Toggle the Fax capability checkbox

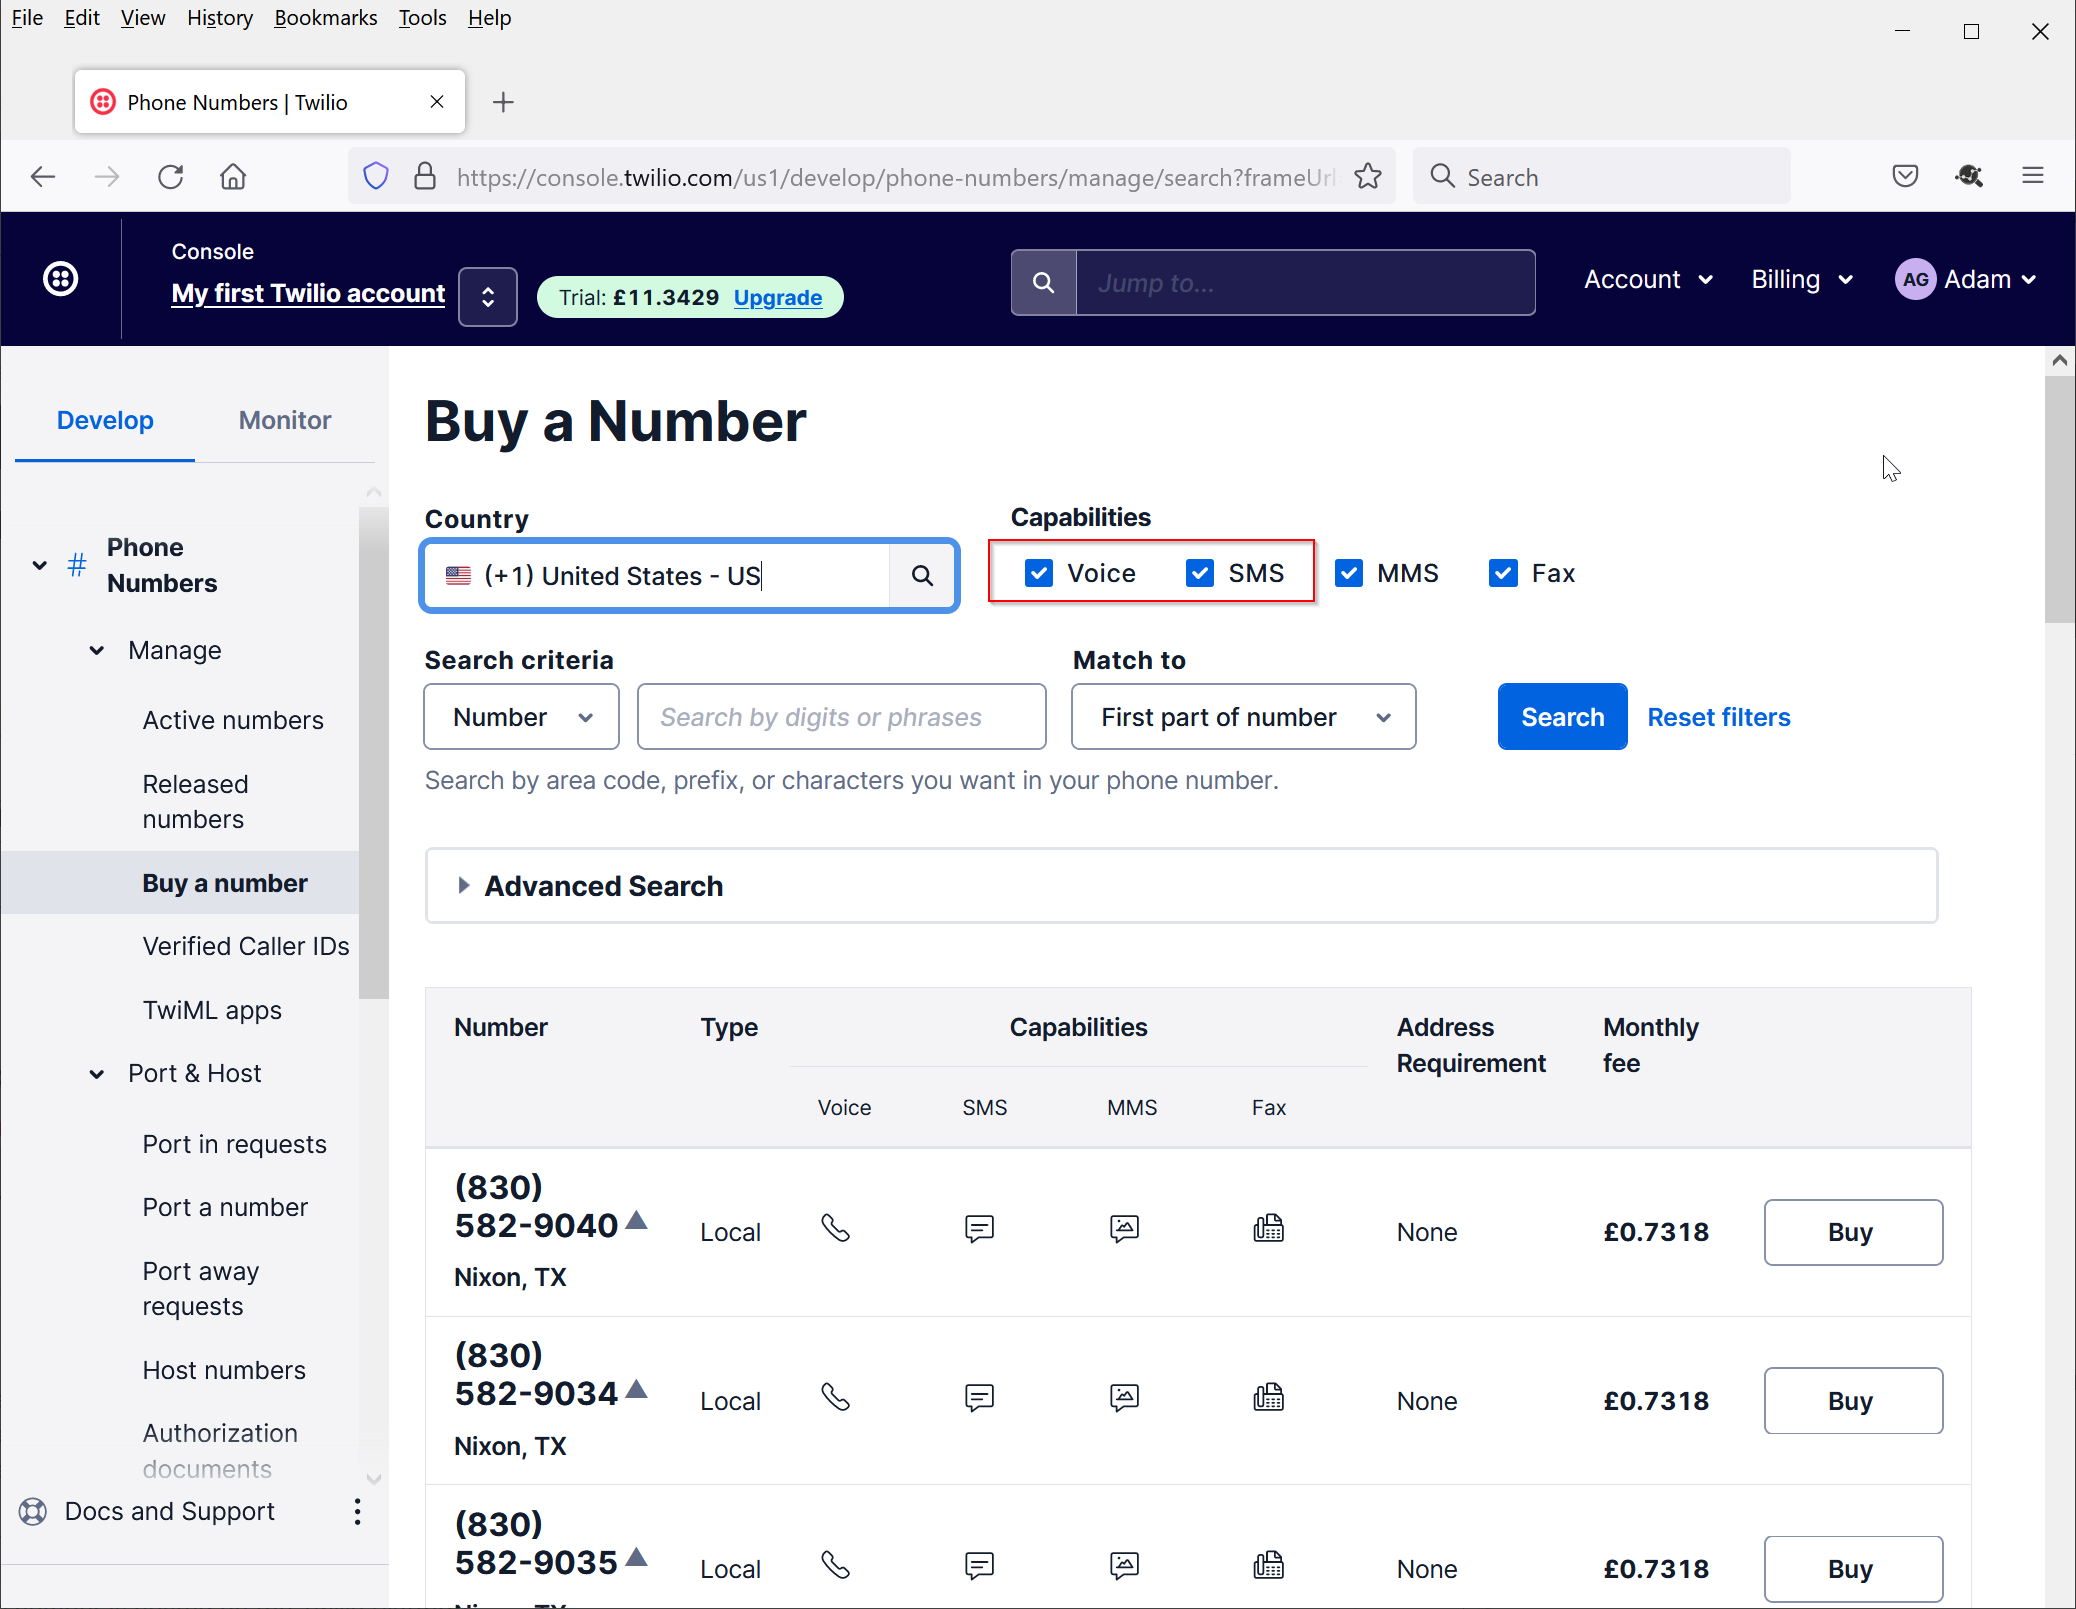(x=1503, y=573)
